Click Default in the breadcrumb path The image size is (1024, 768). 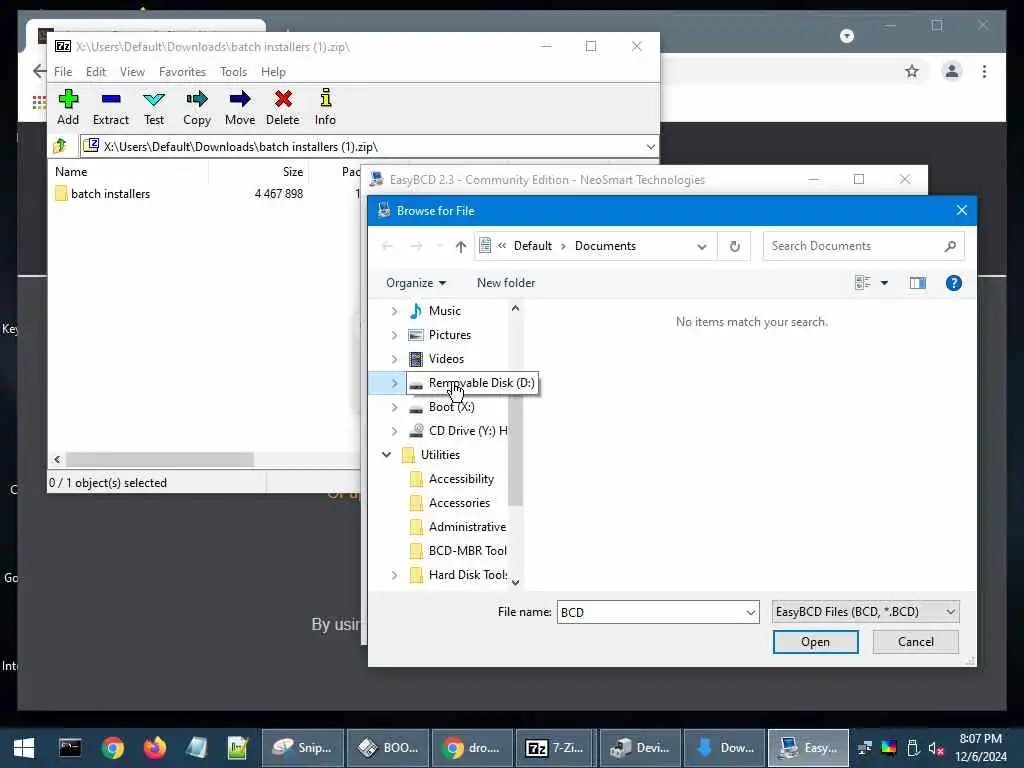(532, 246)
